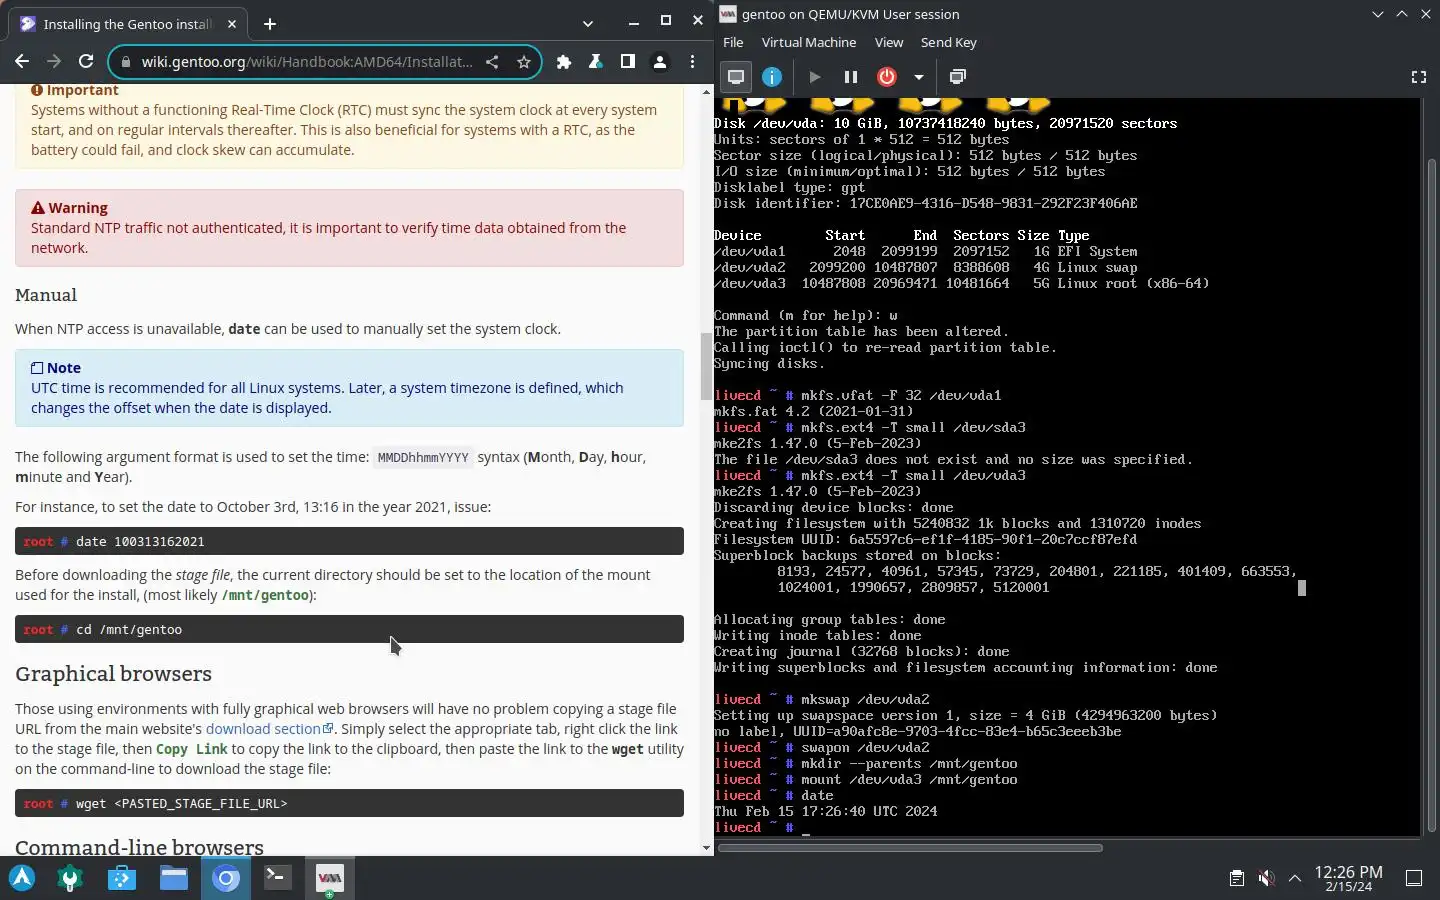Open Chrome three-dot menu
The image size is (1440, 900).
[692, 62]
